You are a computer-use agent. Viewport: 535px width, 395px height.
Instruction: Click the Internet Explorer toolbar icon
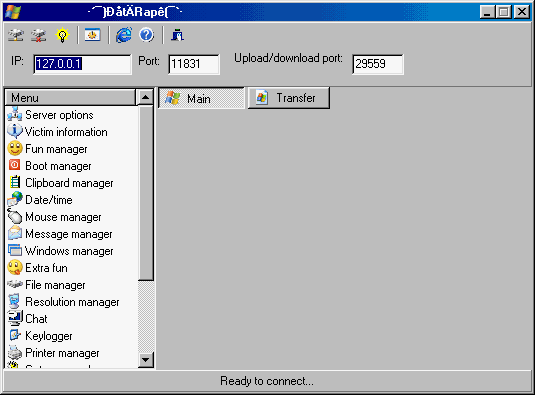pyautogui.click(x=124, y=35)
